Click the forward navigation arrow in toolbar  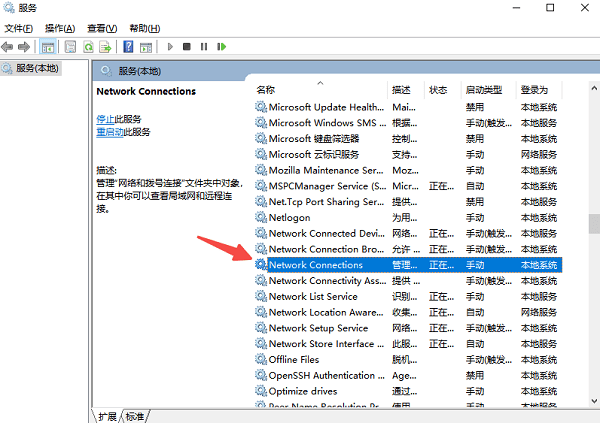click(24, 47)
